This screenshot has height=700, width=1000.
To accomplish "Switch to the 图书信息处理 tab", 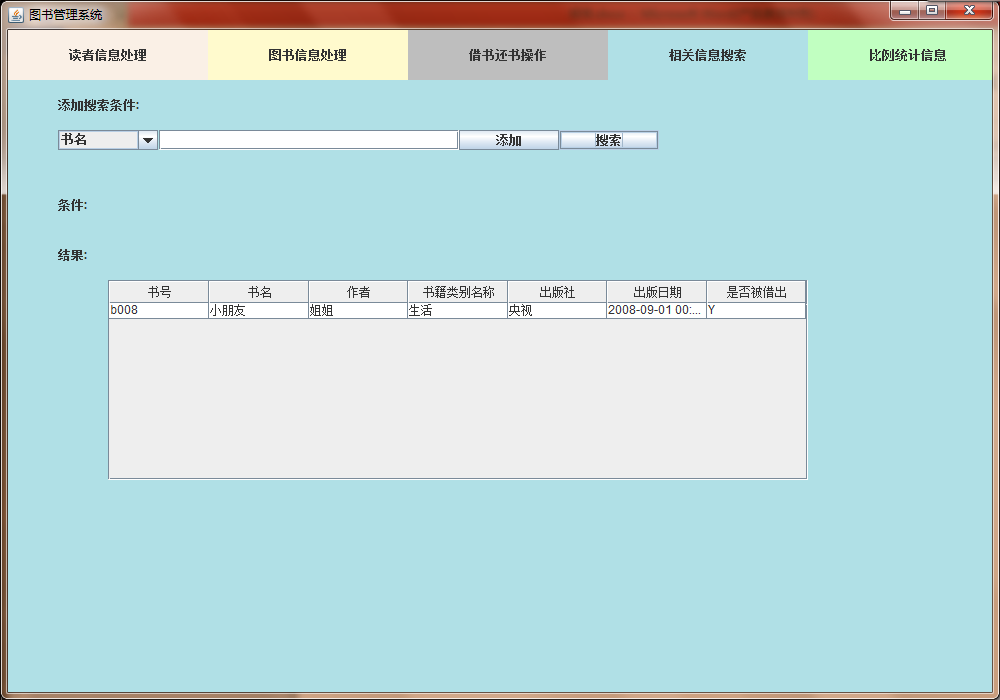I will pos(308,55).
